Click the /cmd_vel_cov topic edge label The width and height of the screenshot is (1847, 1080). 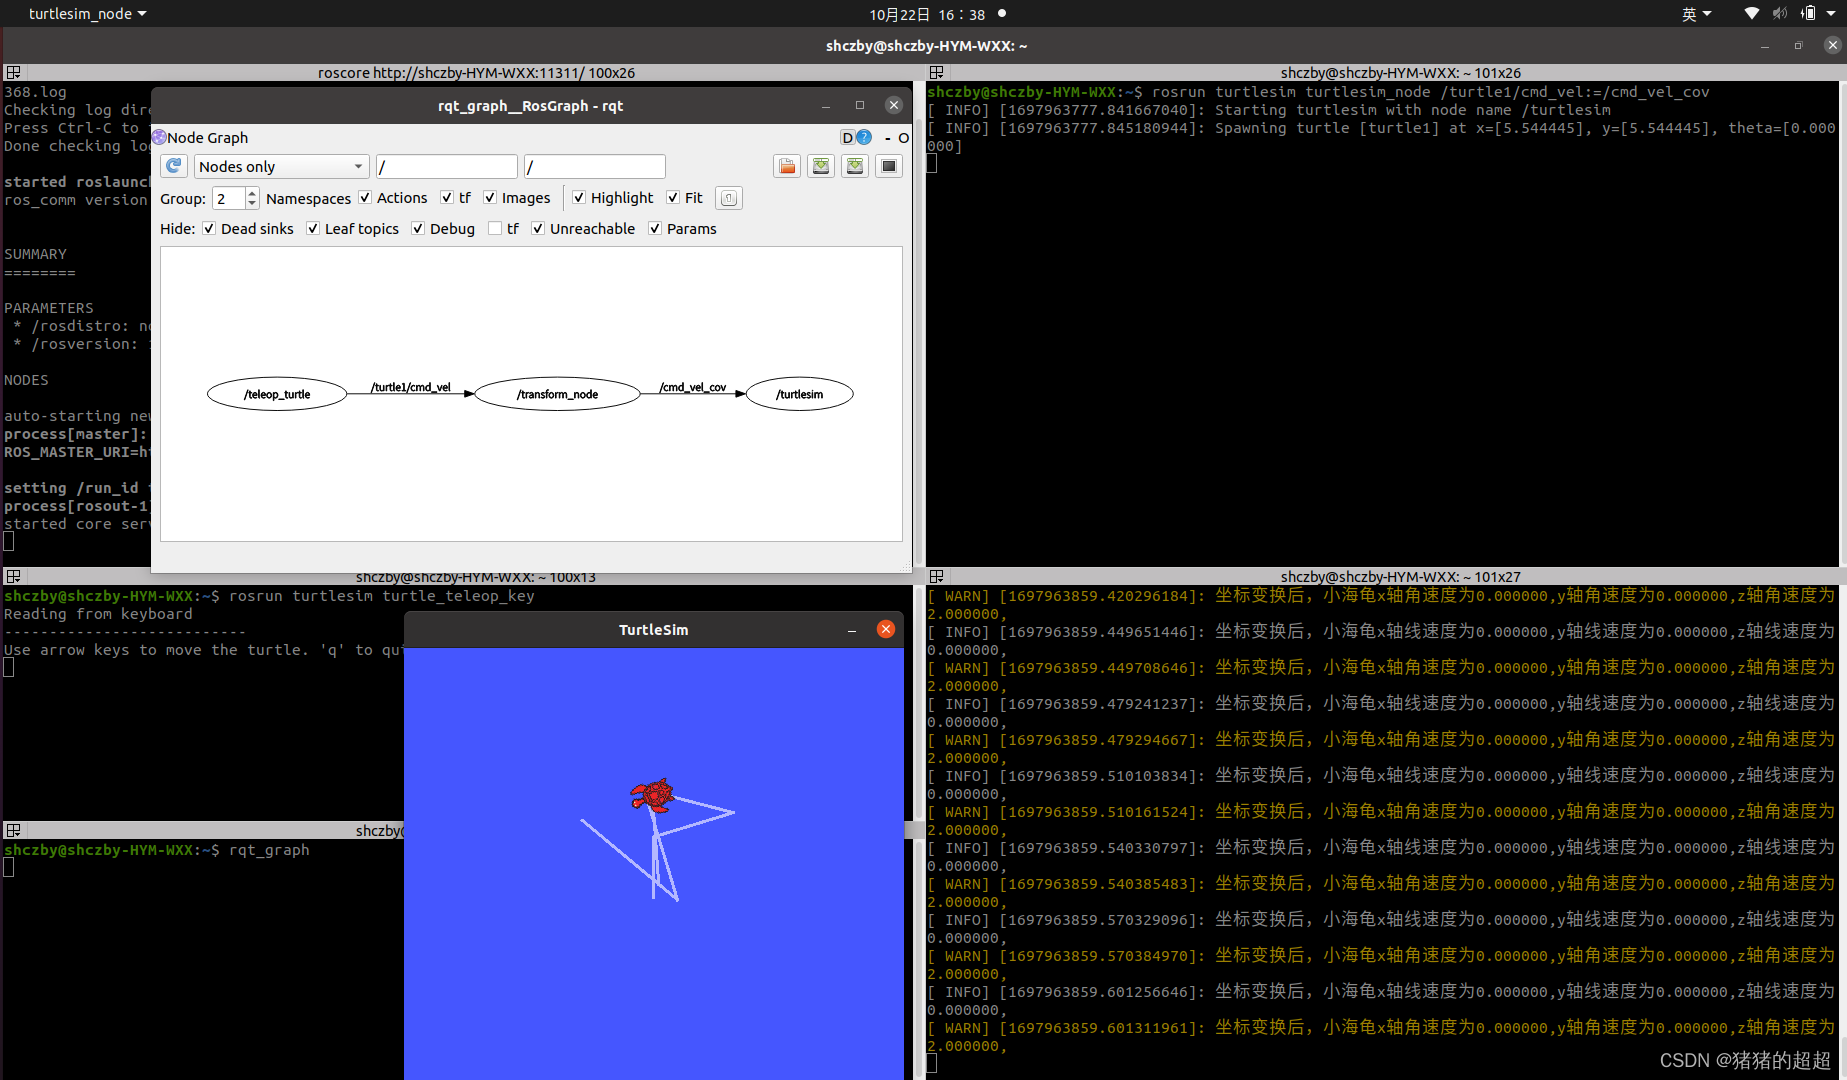693,387
